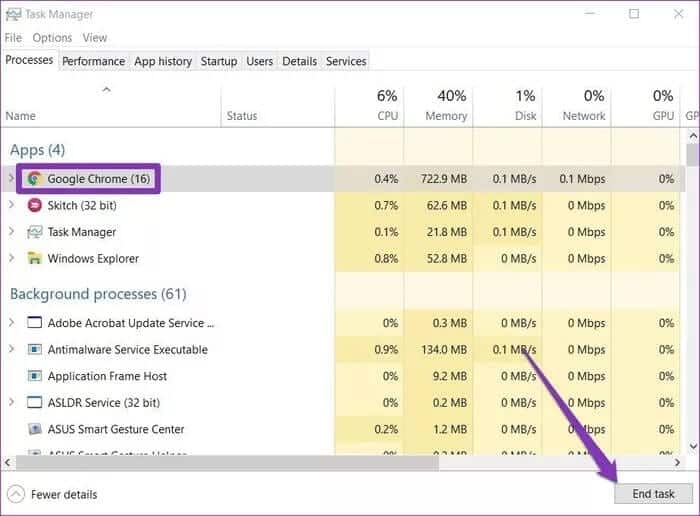Click Antimalware's 0.9% CPU value
The height and width of the screenshot is (516, 700).
tap(386, 349)
